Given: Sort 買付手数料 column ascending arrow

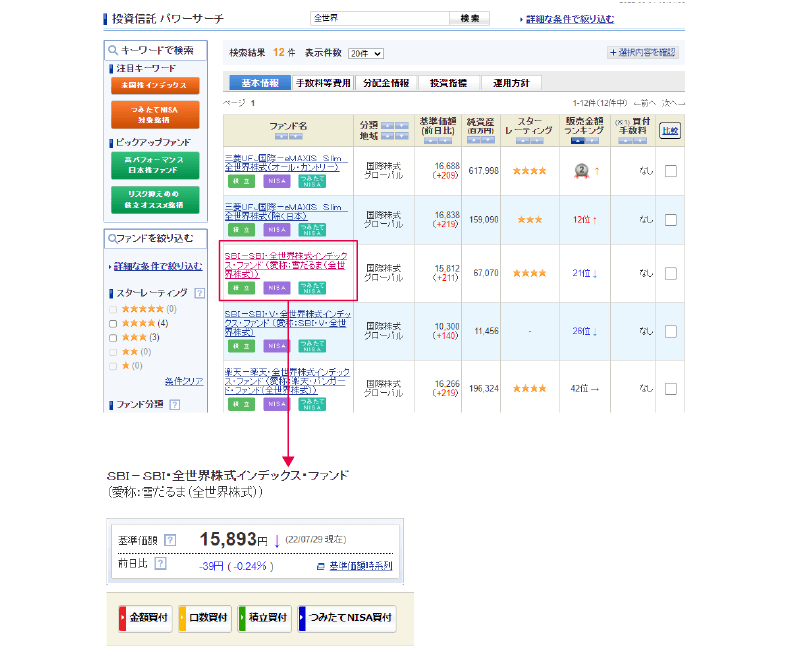Looking at the screenshot, I should (x=625, y=141).
